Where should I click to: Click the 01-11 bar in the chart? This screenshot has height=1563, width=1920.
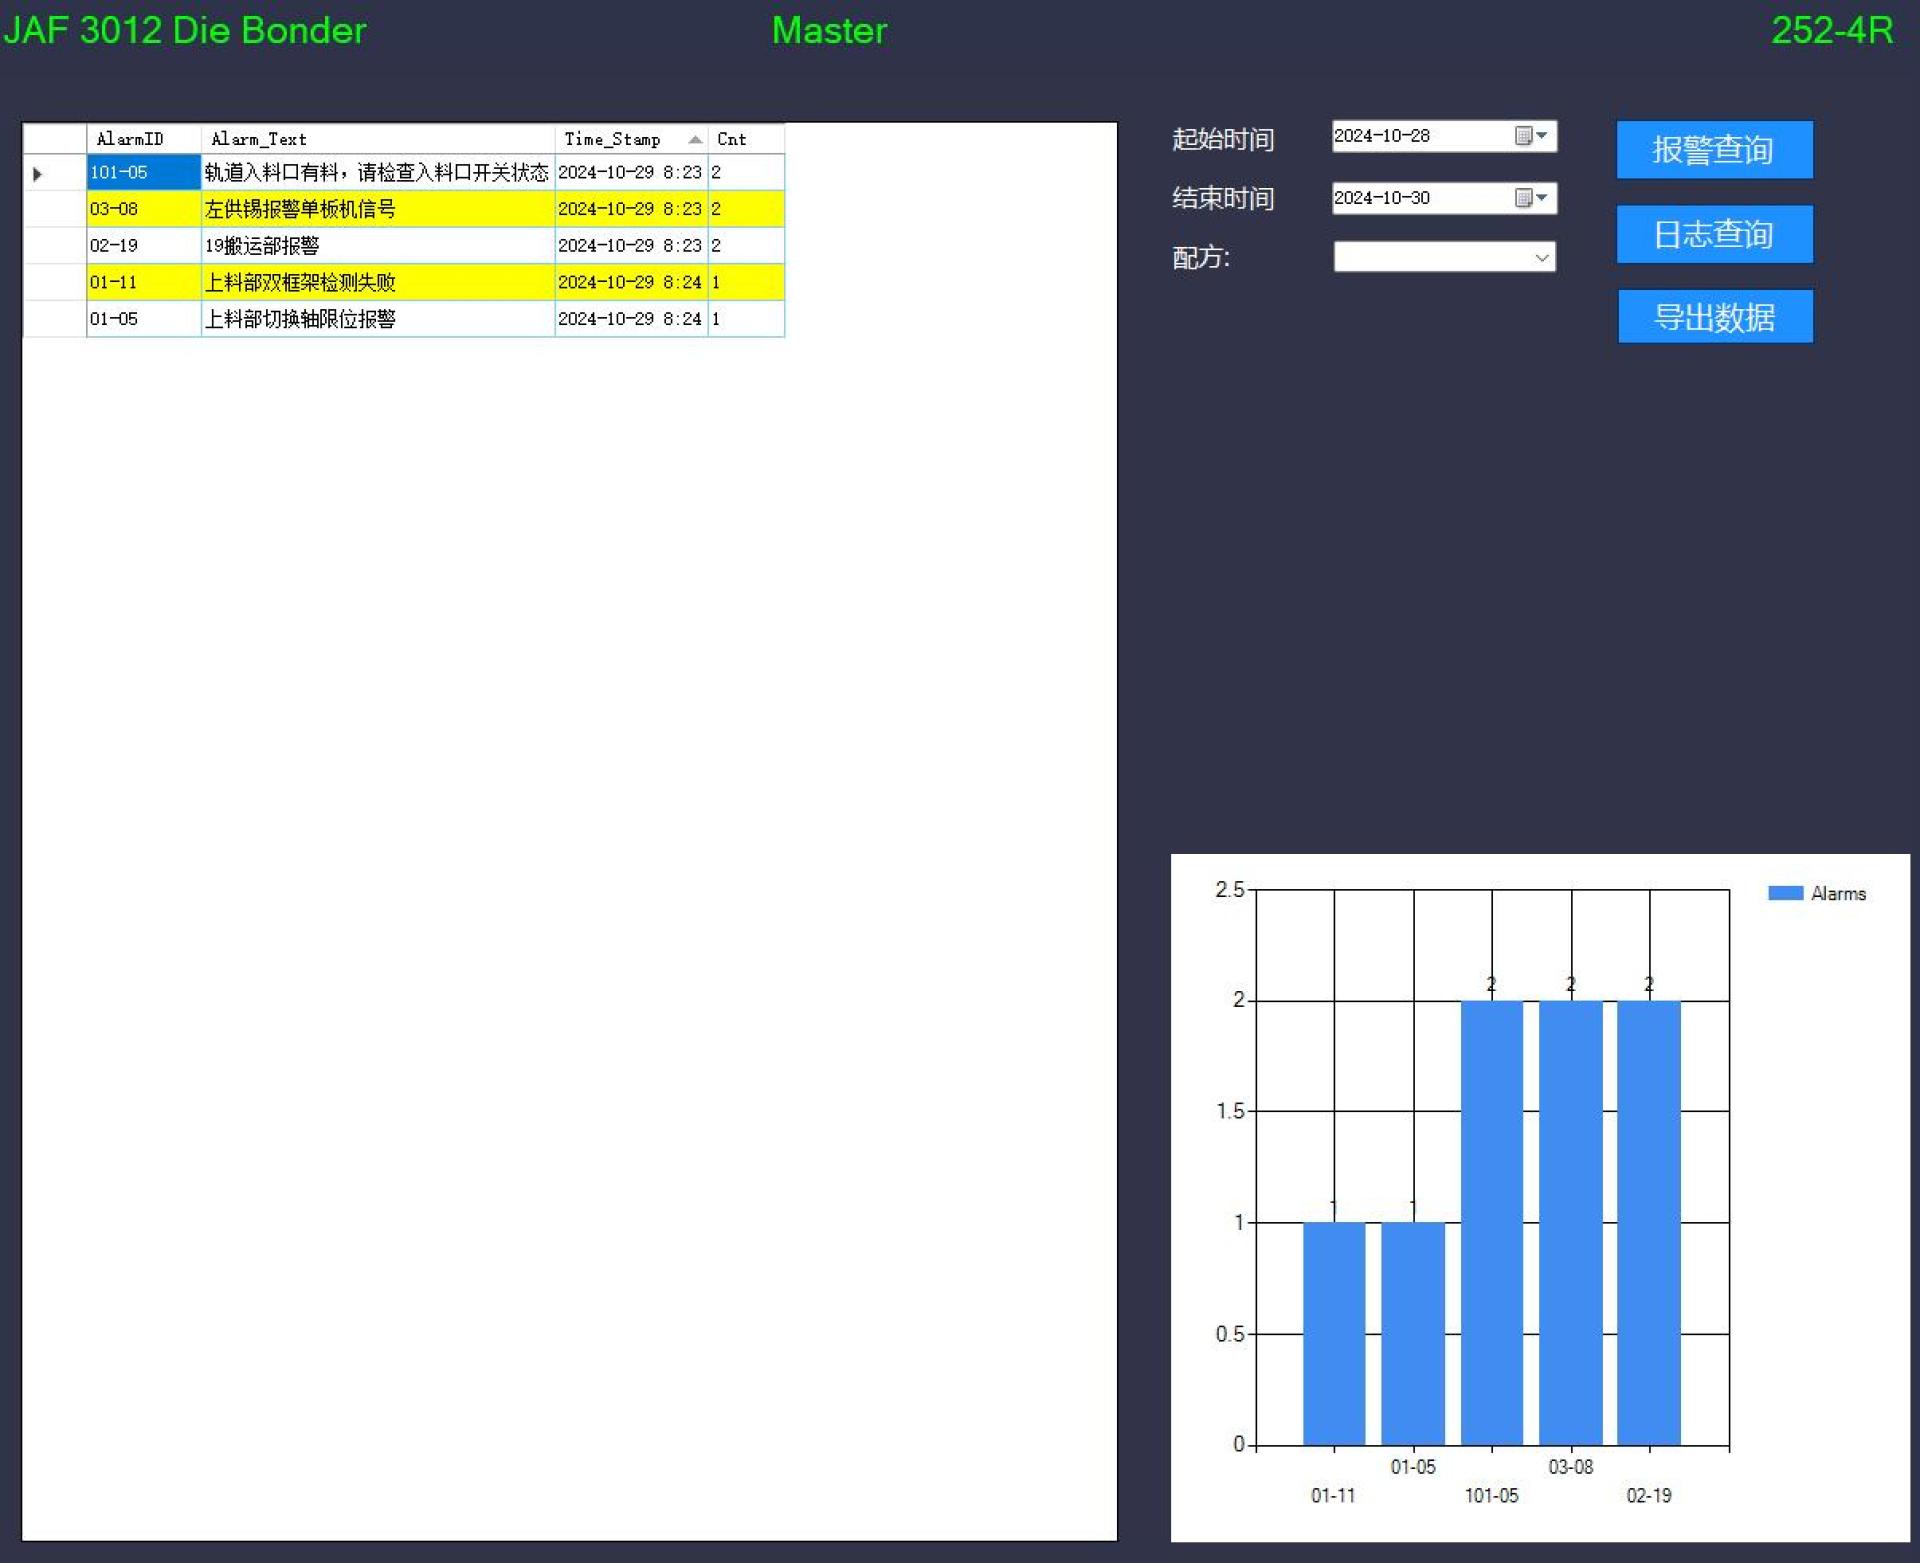1333,1334
